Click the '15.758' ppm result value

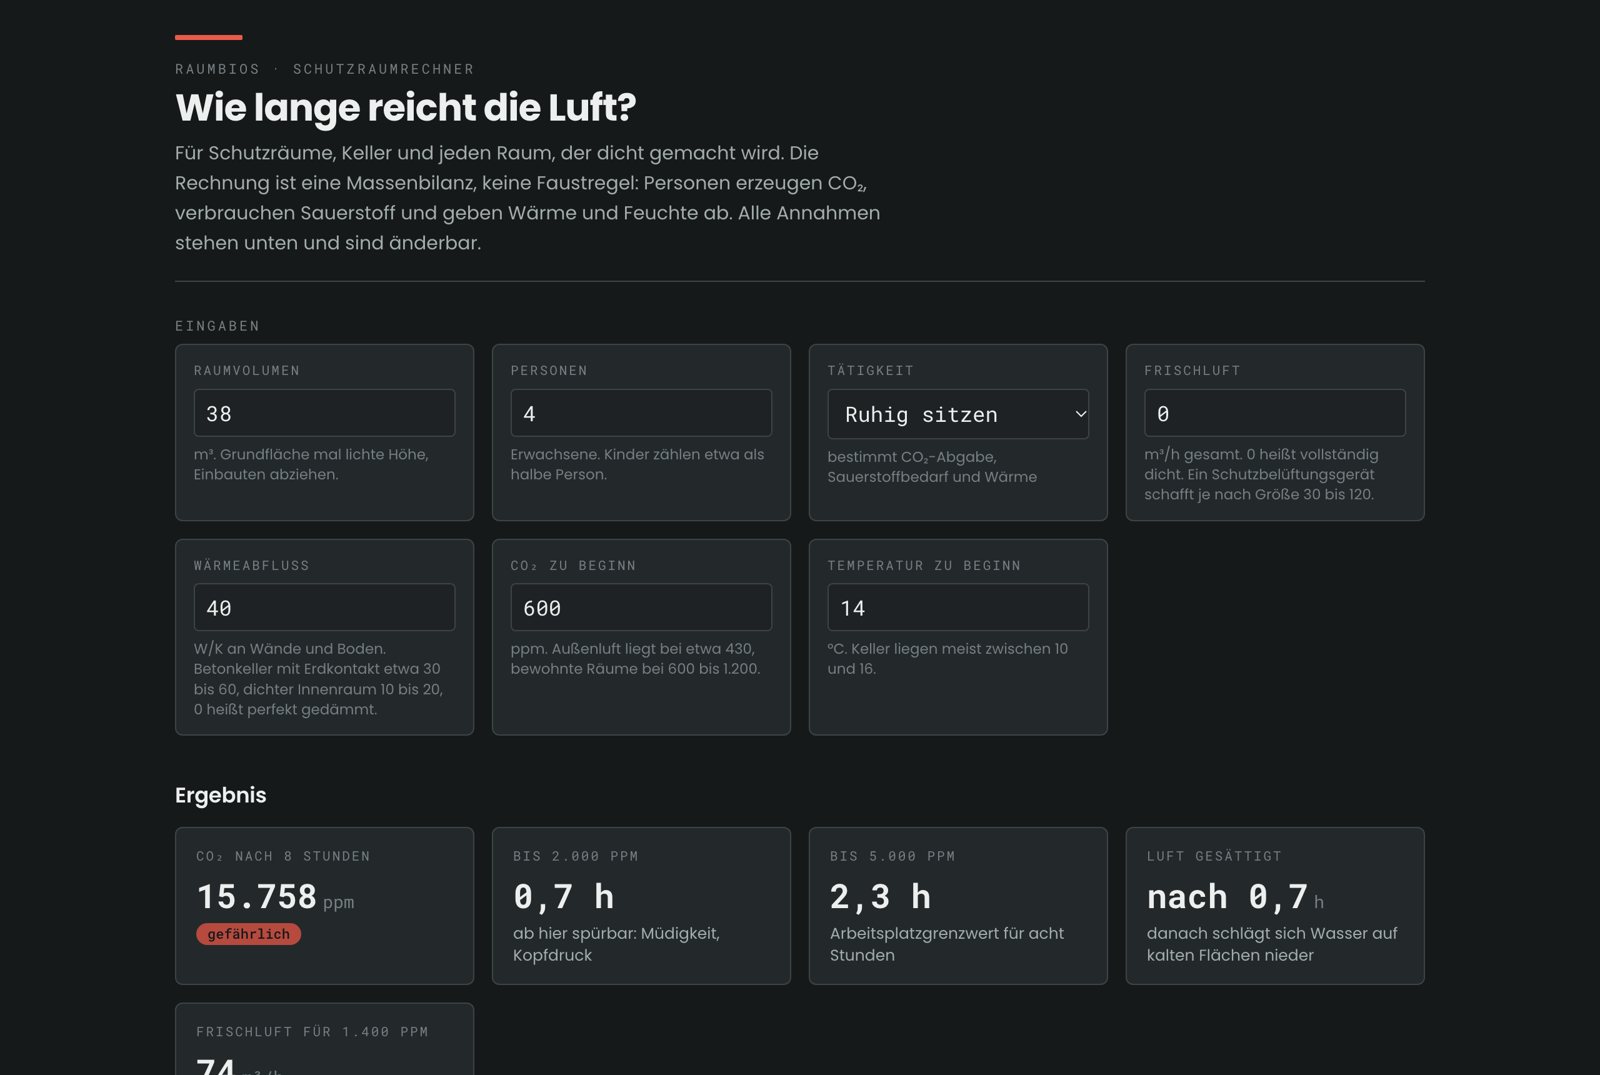(257, 897)
